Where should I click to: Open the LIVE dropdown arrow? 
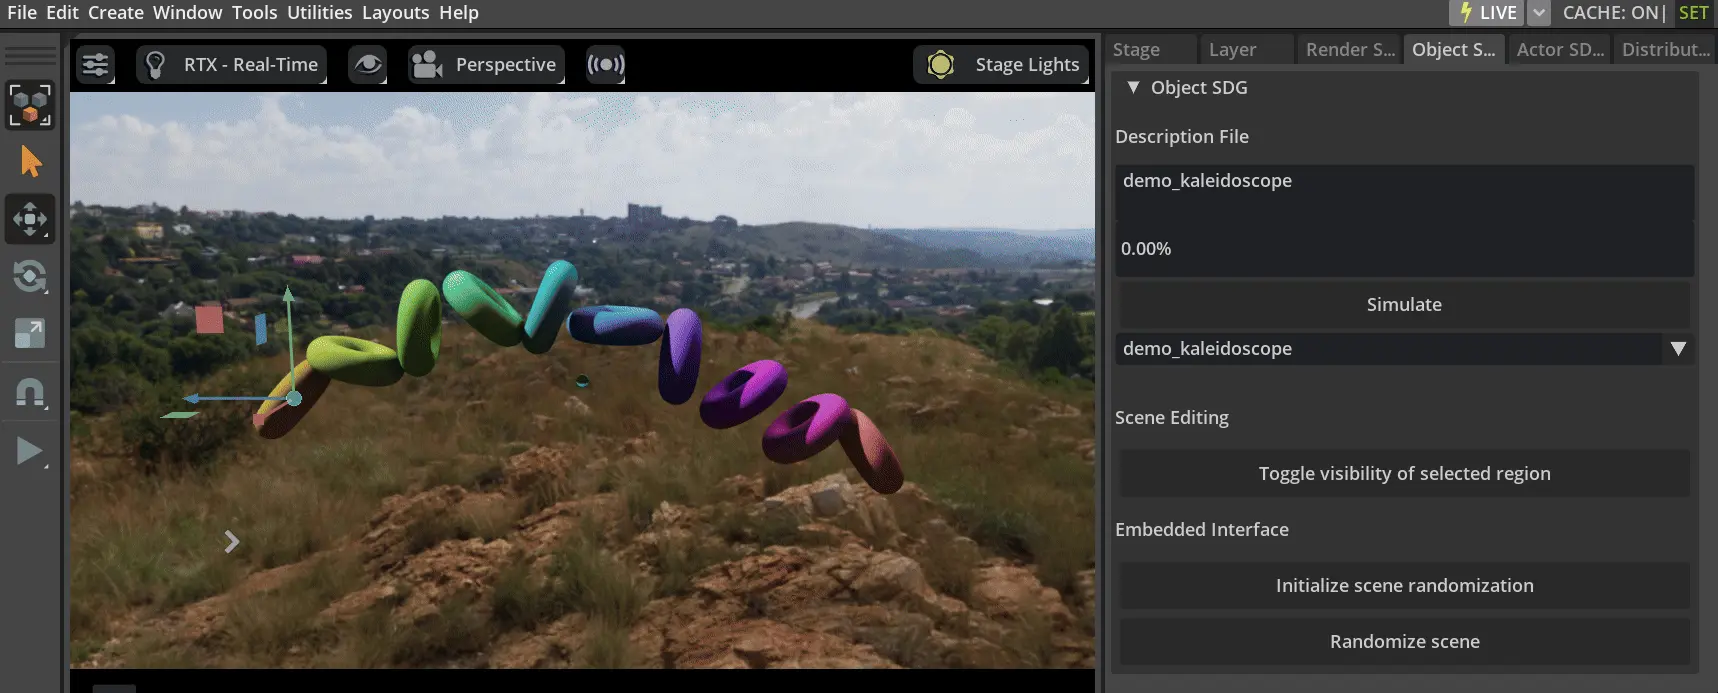[1539, 13]
